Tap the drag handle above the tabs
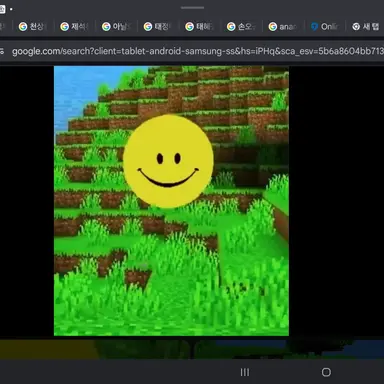 pyautogui.click(x=192, y=7)
